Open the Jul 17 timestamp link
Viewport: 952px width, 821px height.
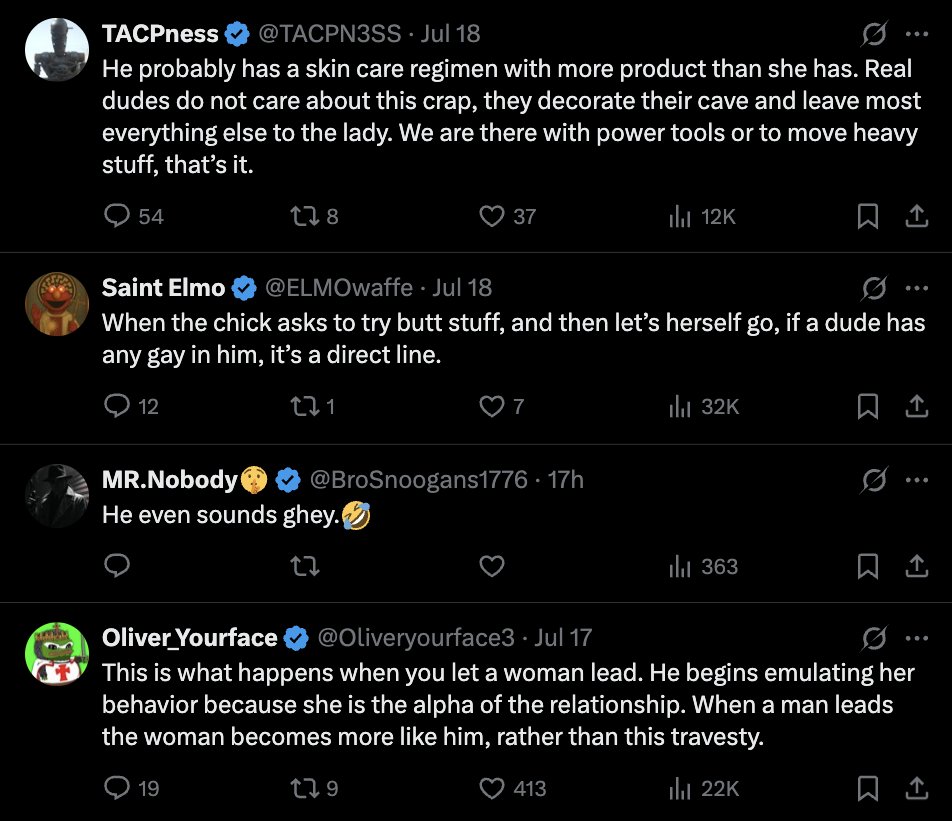[x=564, y=638]
